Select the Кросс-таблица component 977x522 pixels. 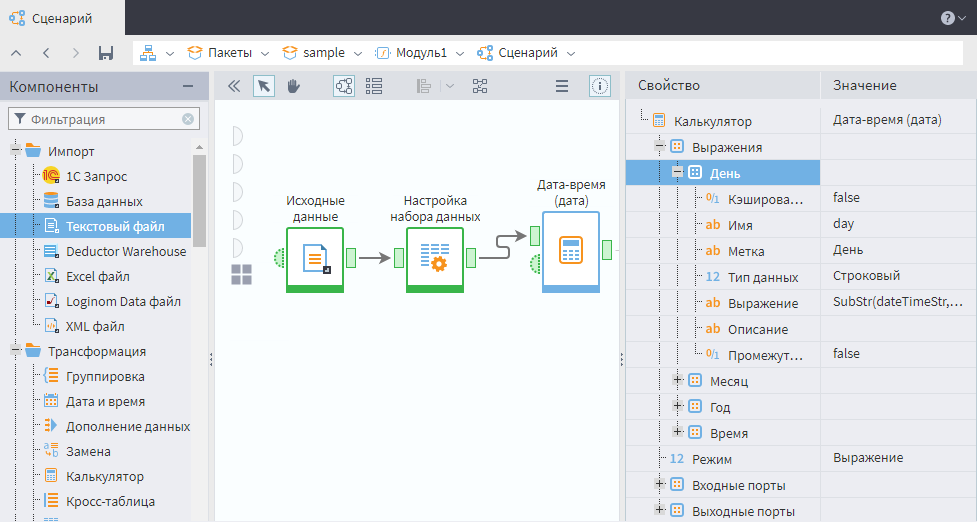pos(110,501)
